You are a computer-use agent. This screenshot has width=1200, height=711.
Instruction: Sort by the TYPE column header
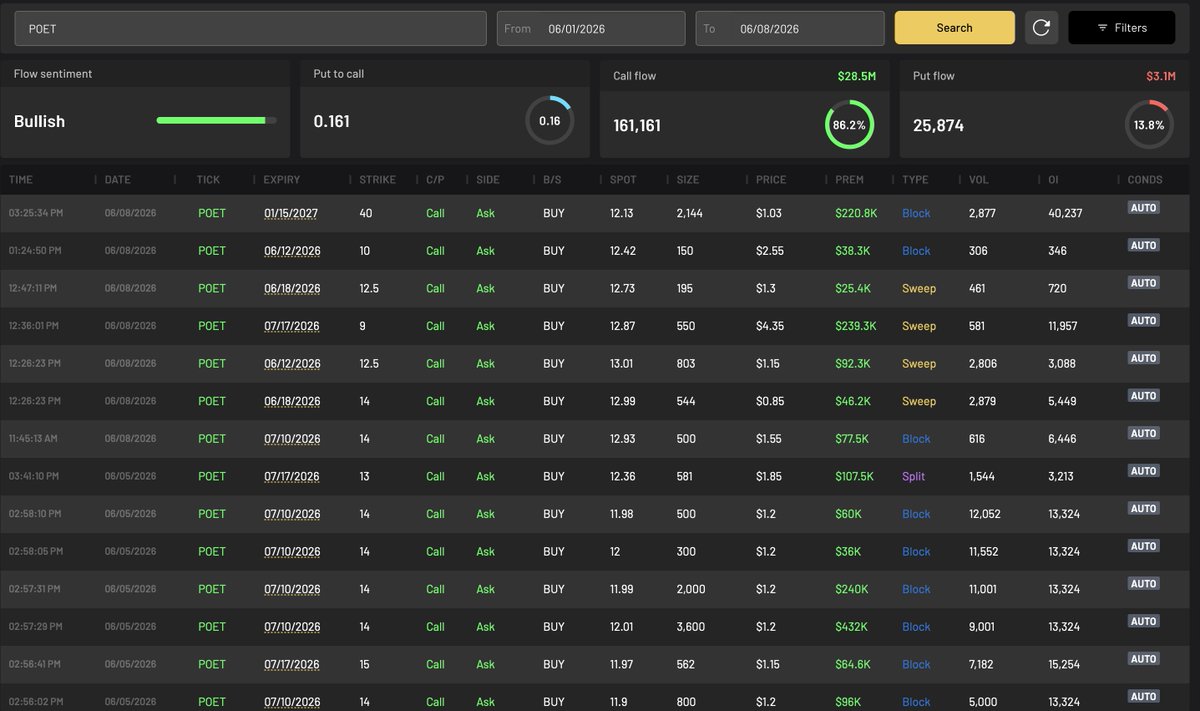coord(915,180)
